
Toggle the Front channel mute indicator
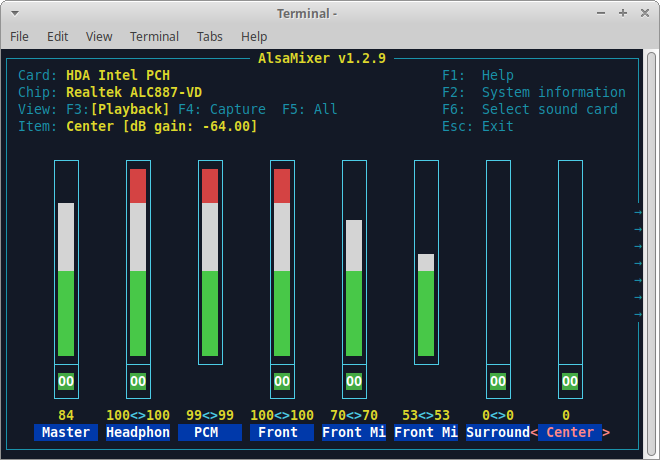point(282,381)
